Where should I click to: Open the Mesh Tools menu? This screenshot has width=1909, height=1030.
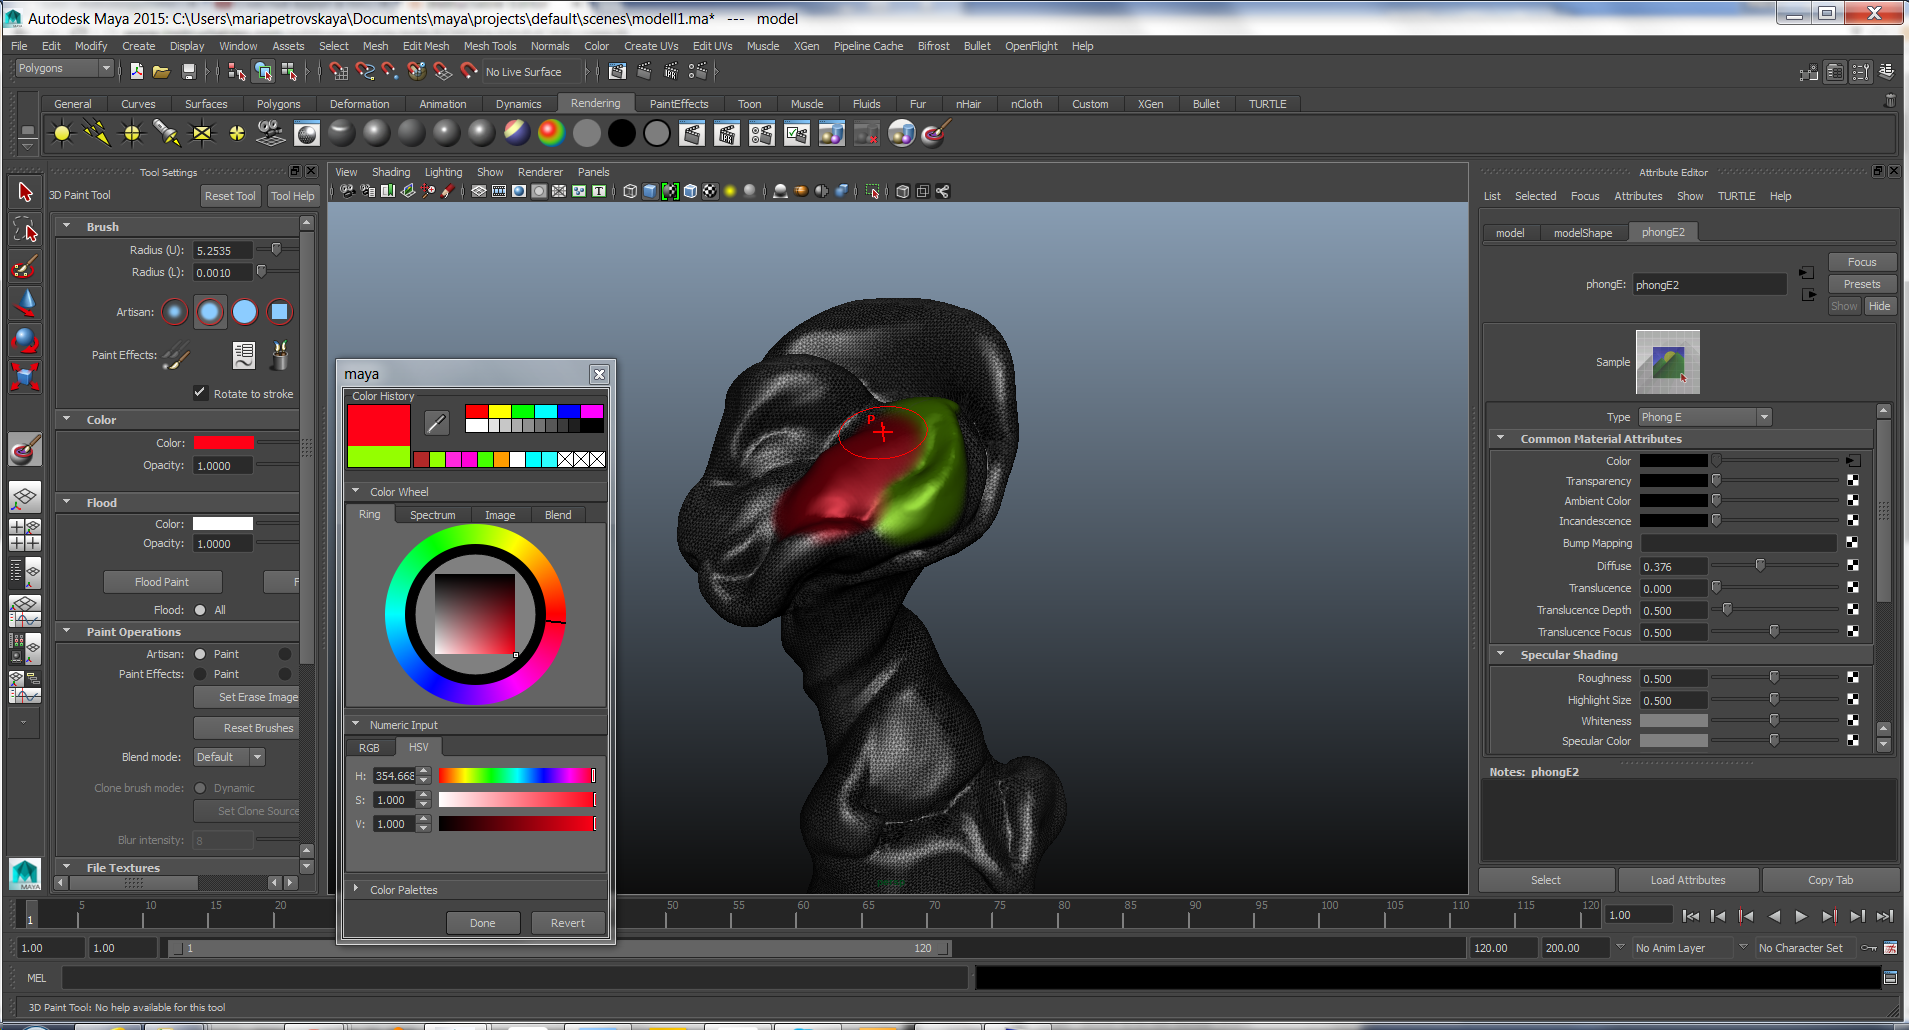tap(490, 46)
